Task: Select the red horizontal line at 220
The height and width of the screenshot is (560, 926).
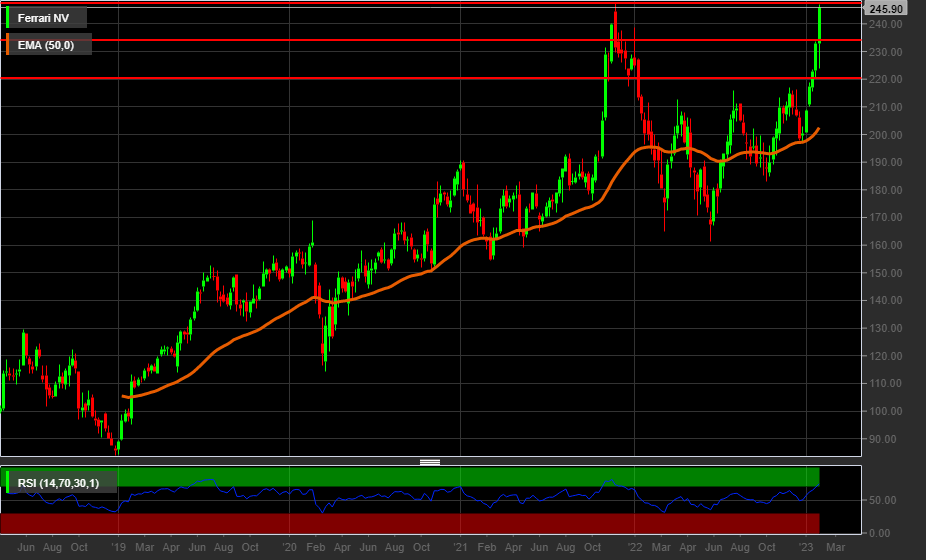Action: (431, 78)
